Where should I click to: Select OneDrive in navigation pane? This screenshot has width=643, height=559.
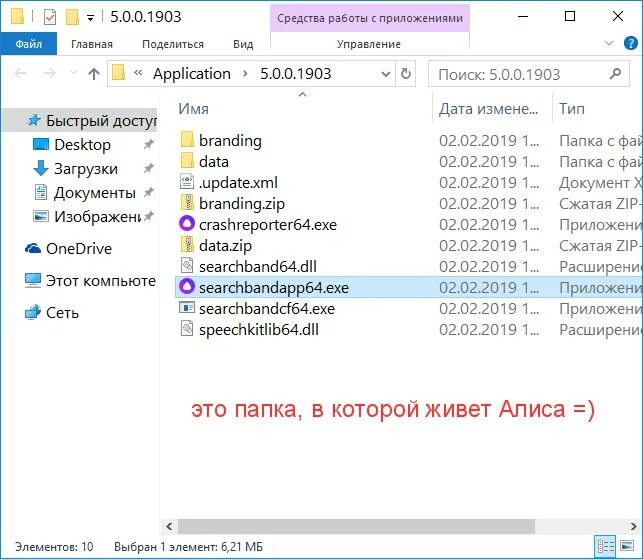pos(78,249)
